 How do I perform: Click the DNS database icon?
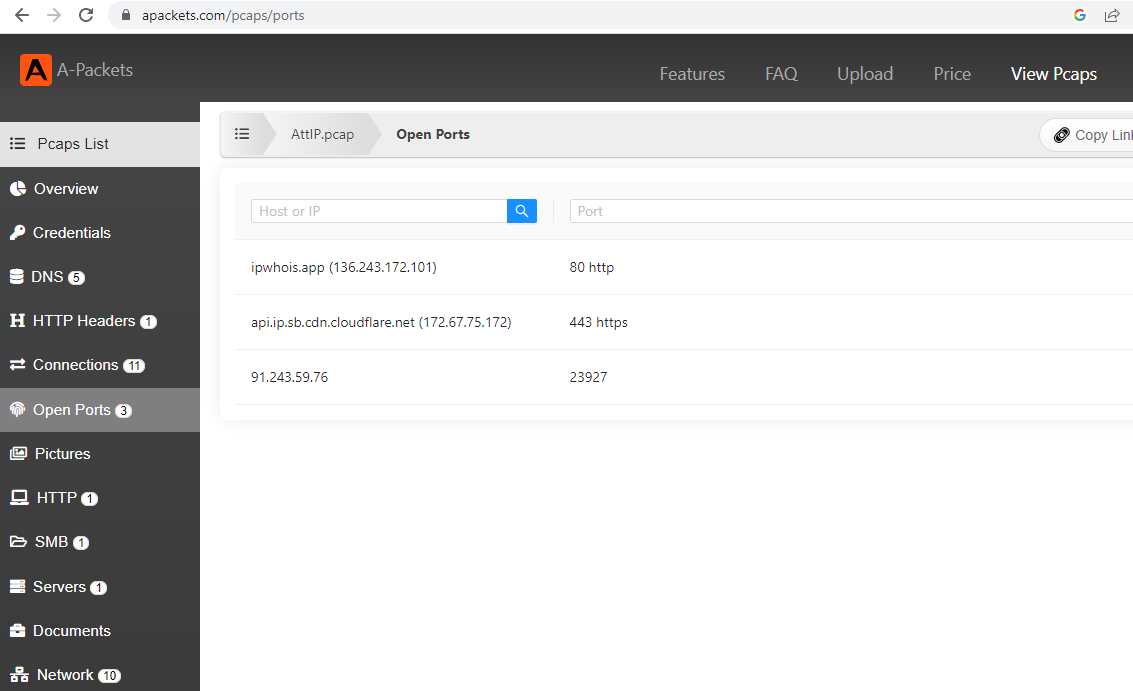click(17, 277)
